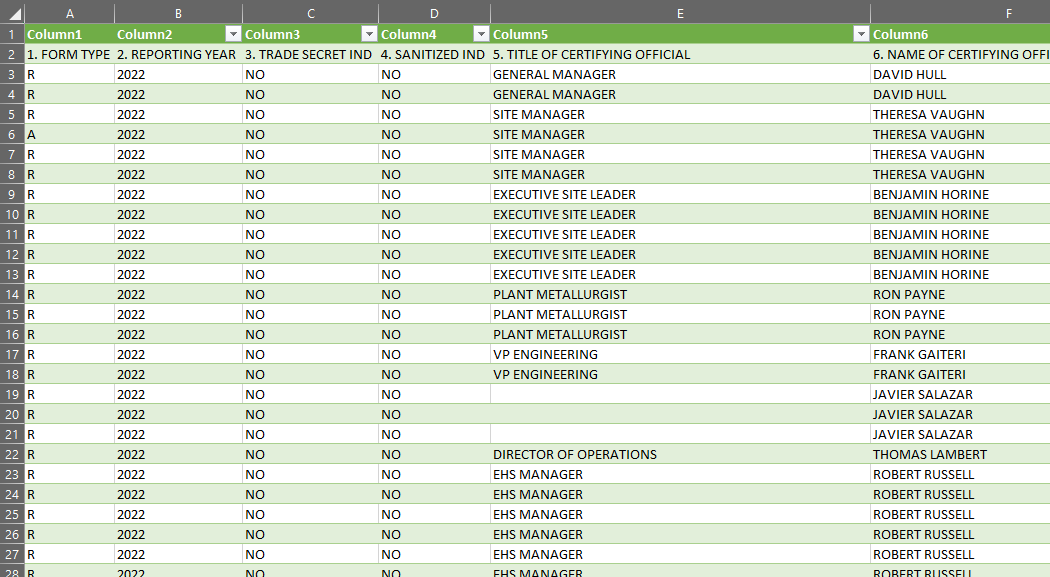Select row 1 by its row number
The image size is (1050, 577).
pyautogui.click(x=11, y=33)
